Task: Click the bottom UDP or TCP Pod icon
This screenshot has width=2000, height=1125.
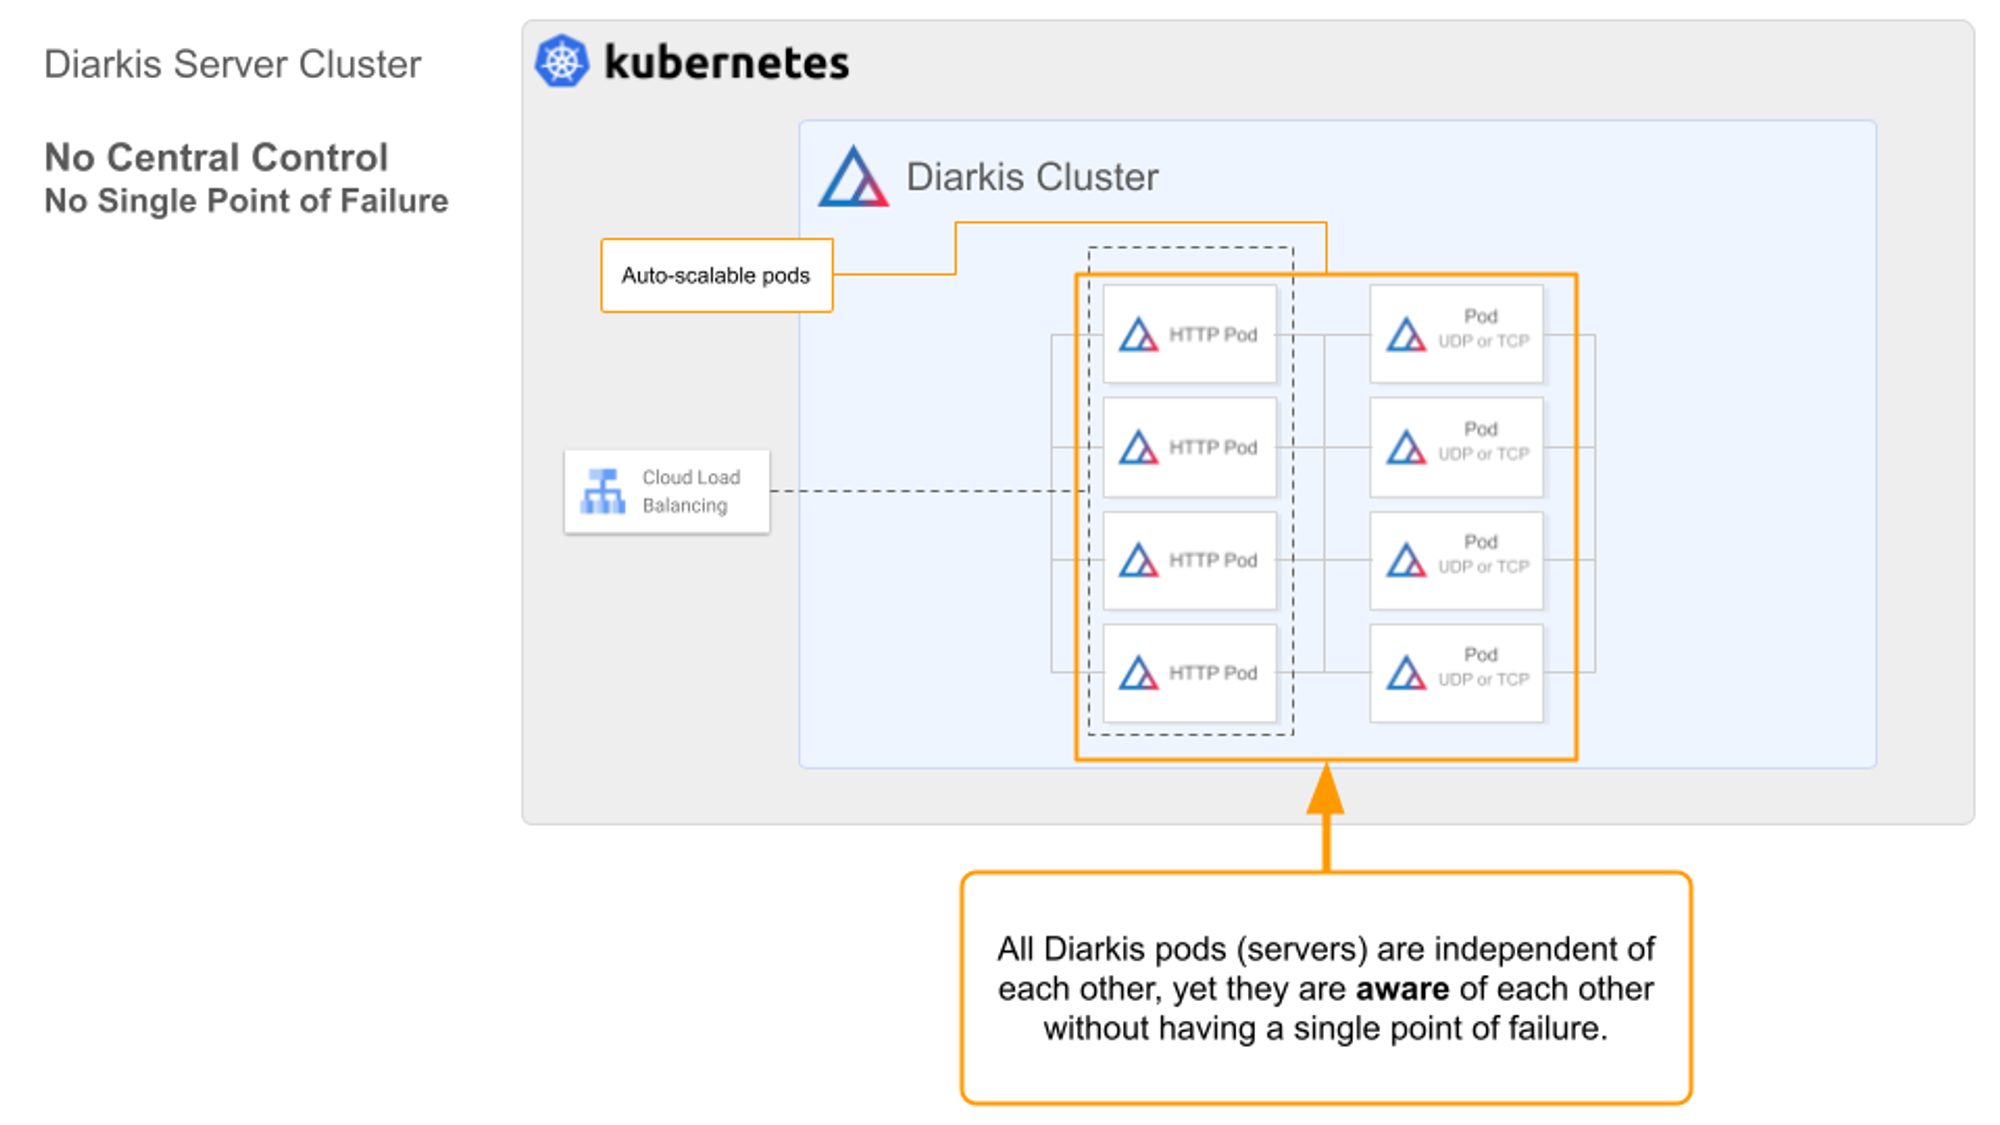Action: 1406,674
